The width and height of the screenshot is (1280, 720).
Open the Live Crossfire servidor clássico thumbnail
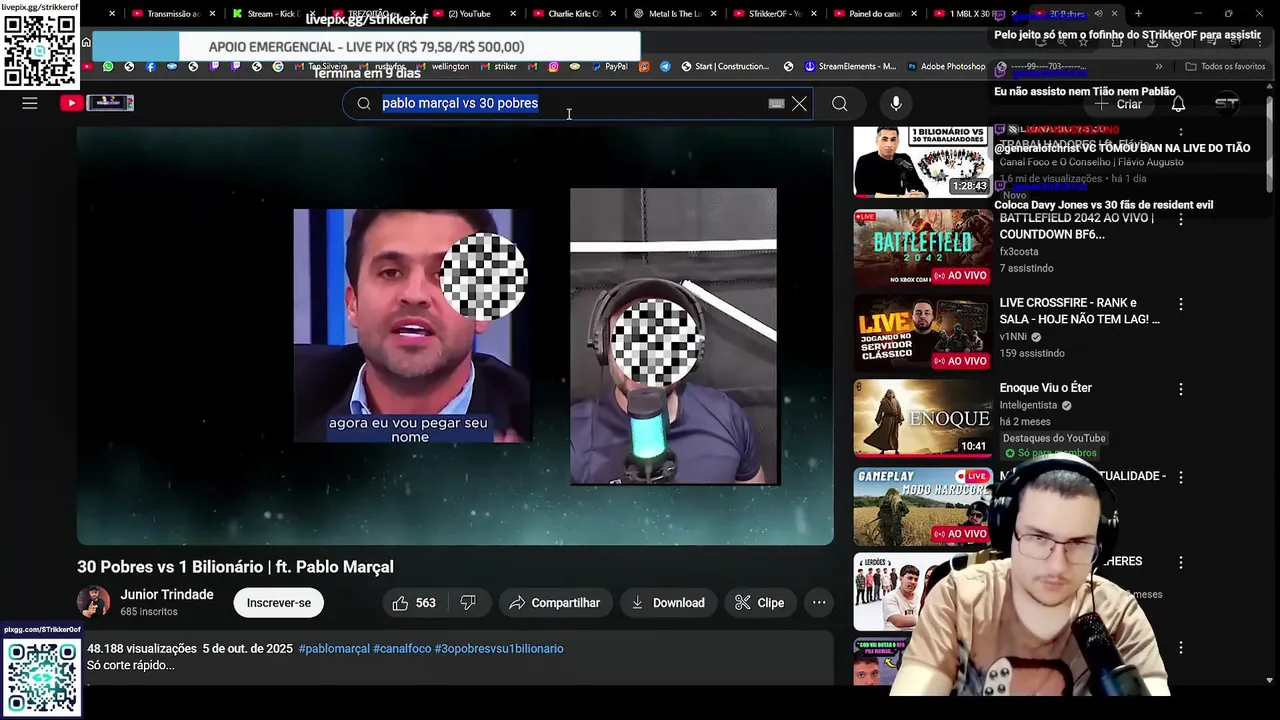(x=921, y=332)
